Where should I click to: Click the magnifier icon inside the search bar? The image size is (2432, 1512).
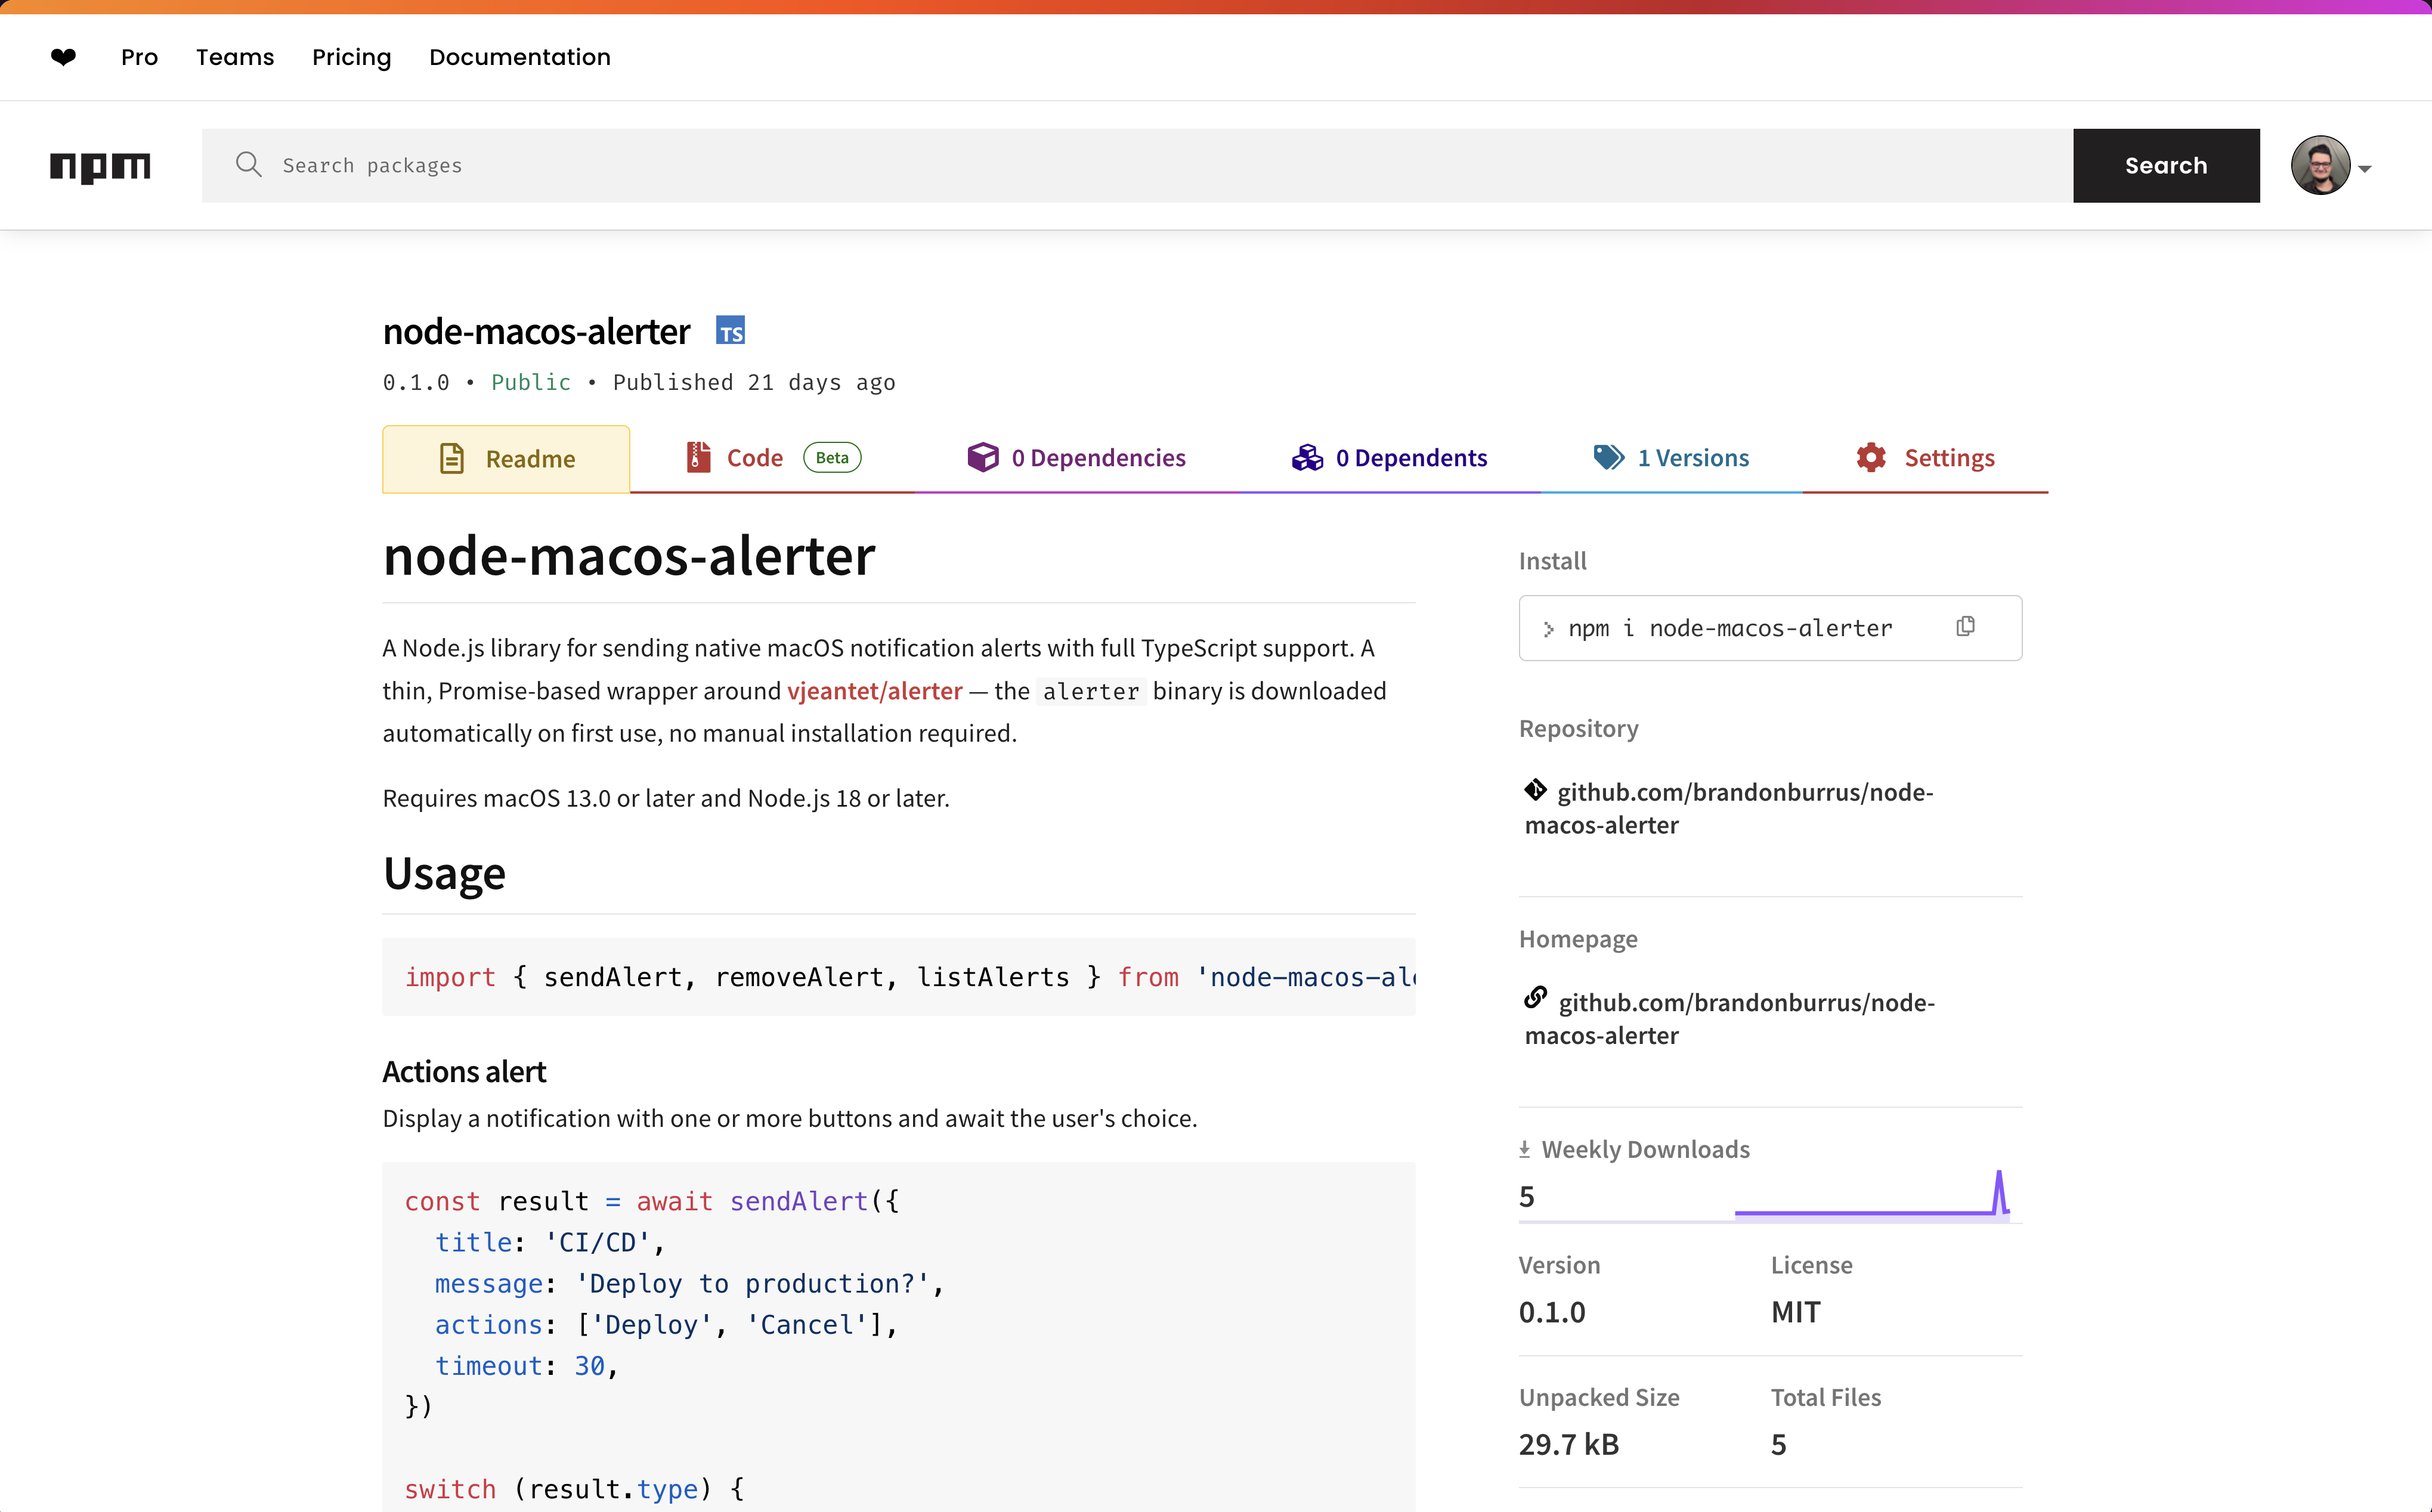(x=249, y=165)
